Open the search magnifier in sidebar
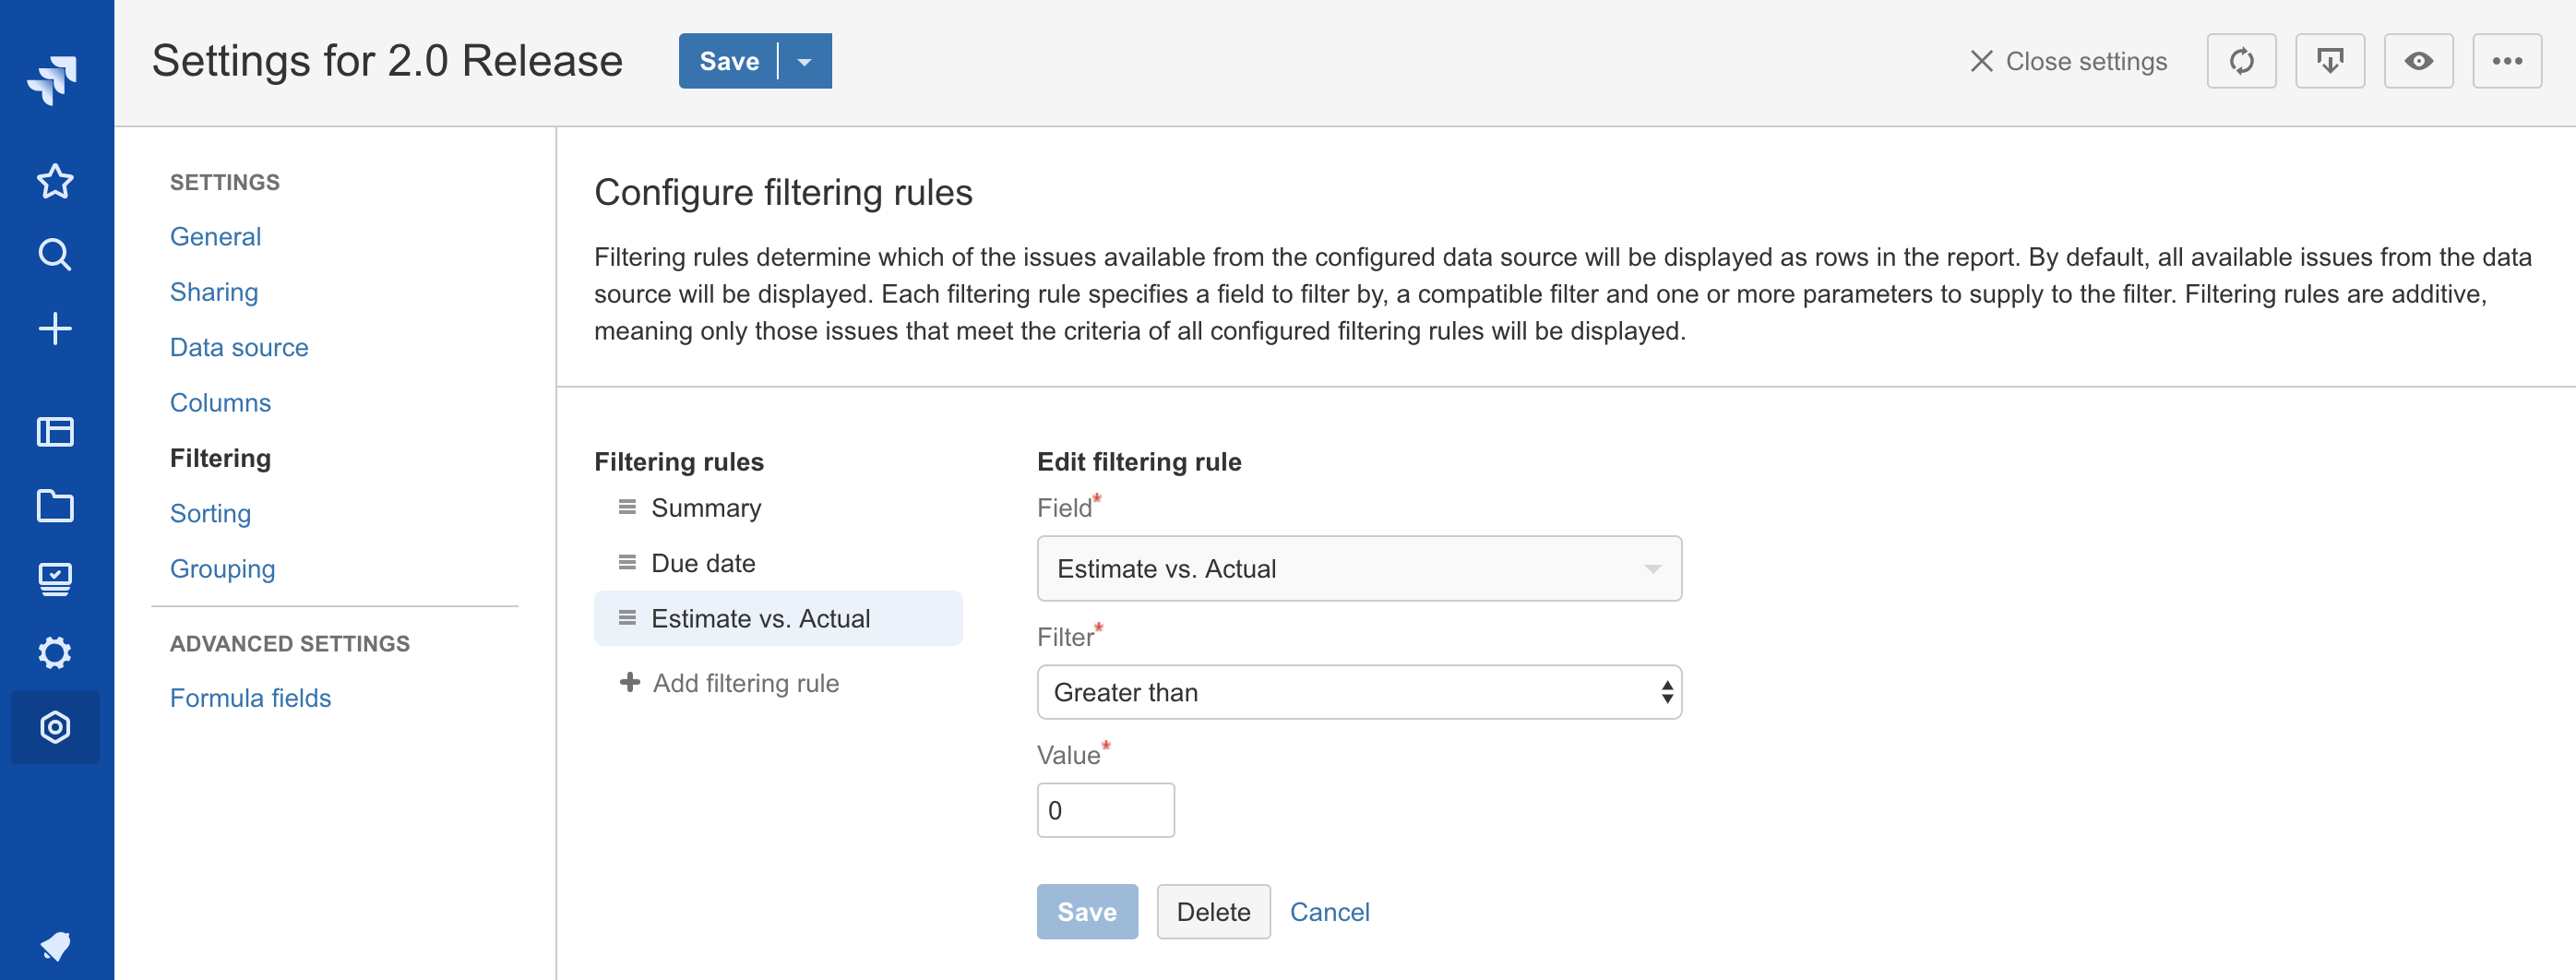Viewport: 2576px width, 980px height. (54, 255)
